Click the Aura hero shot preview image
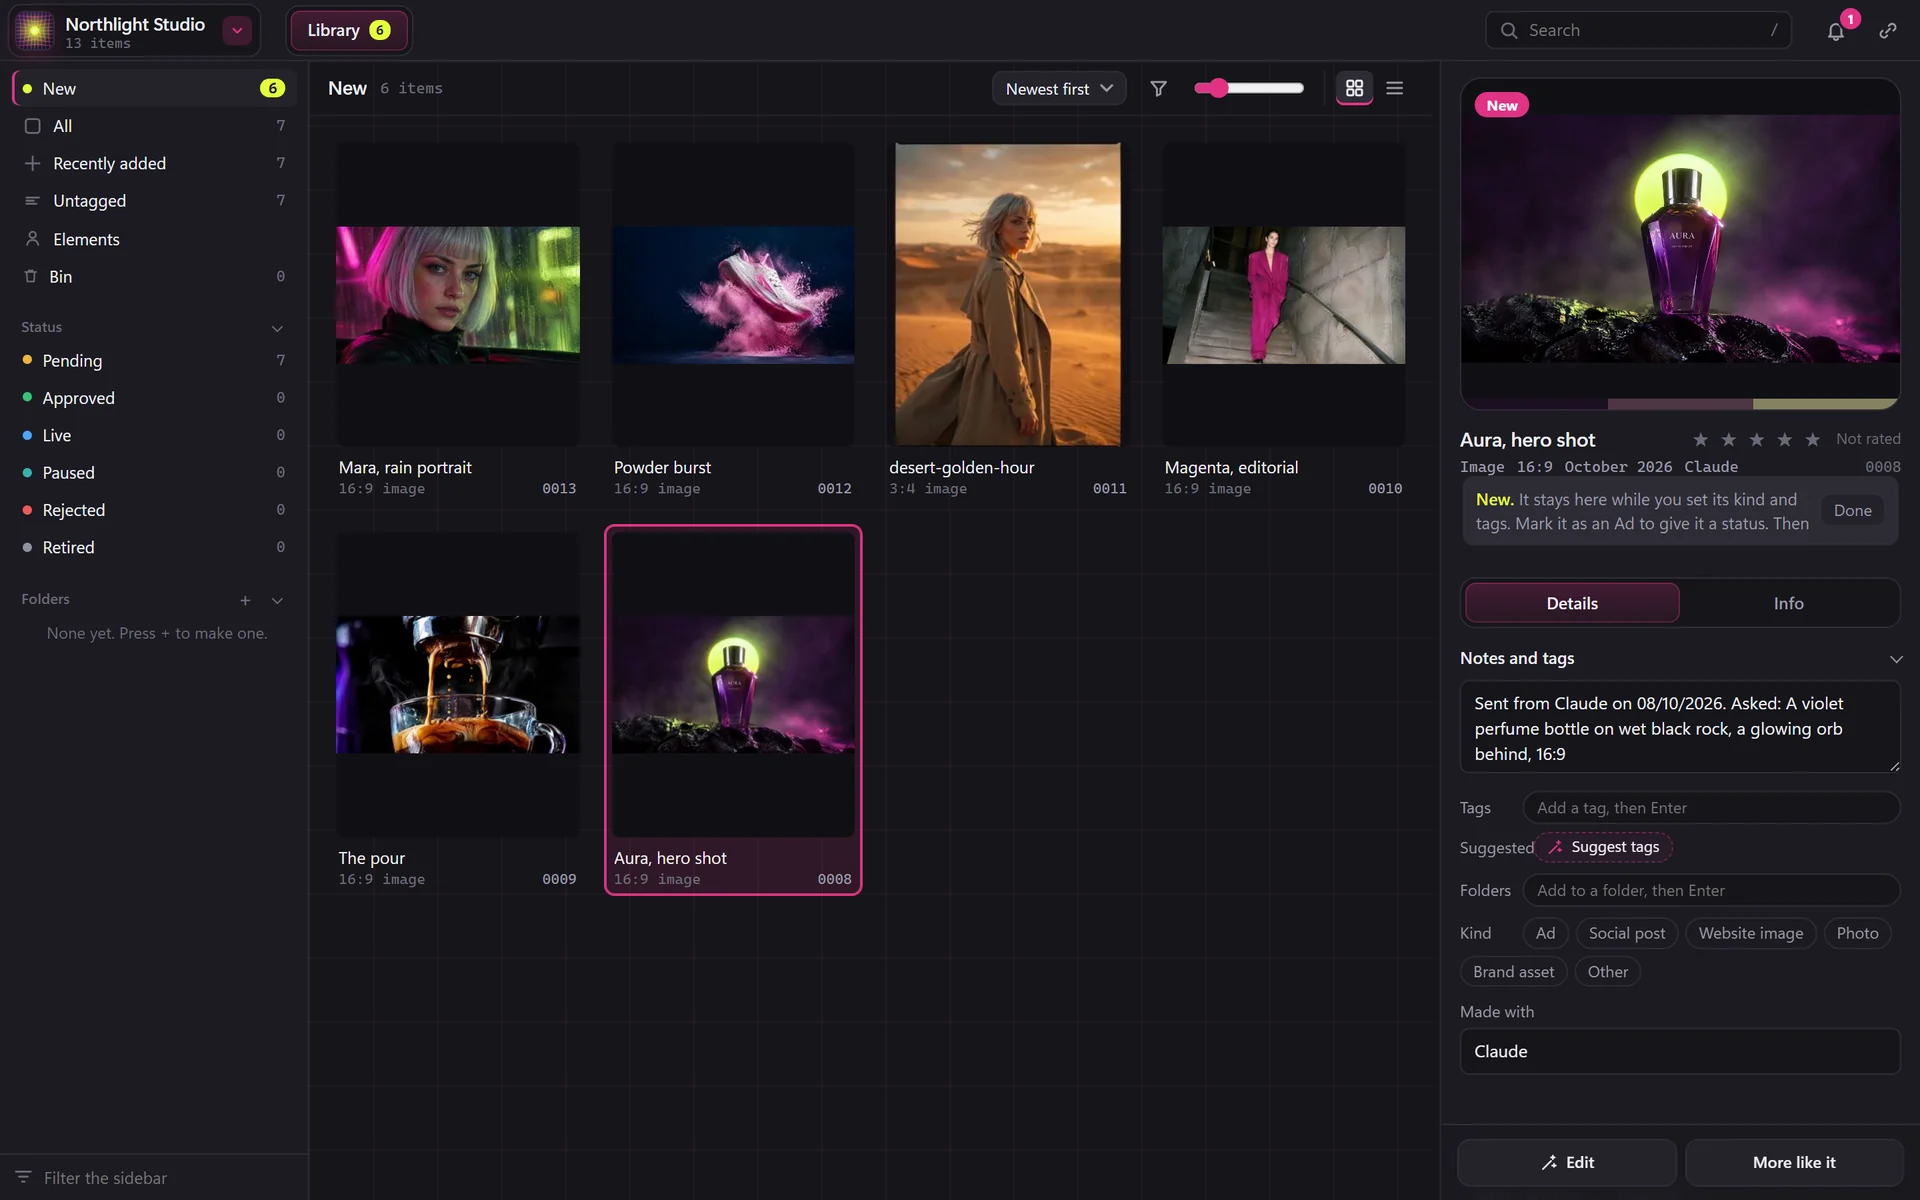The height and width of the screenshot is (1200, 1920). point(1680,239)
